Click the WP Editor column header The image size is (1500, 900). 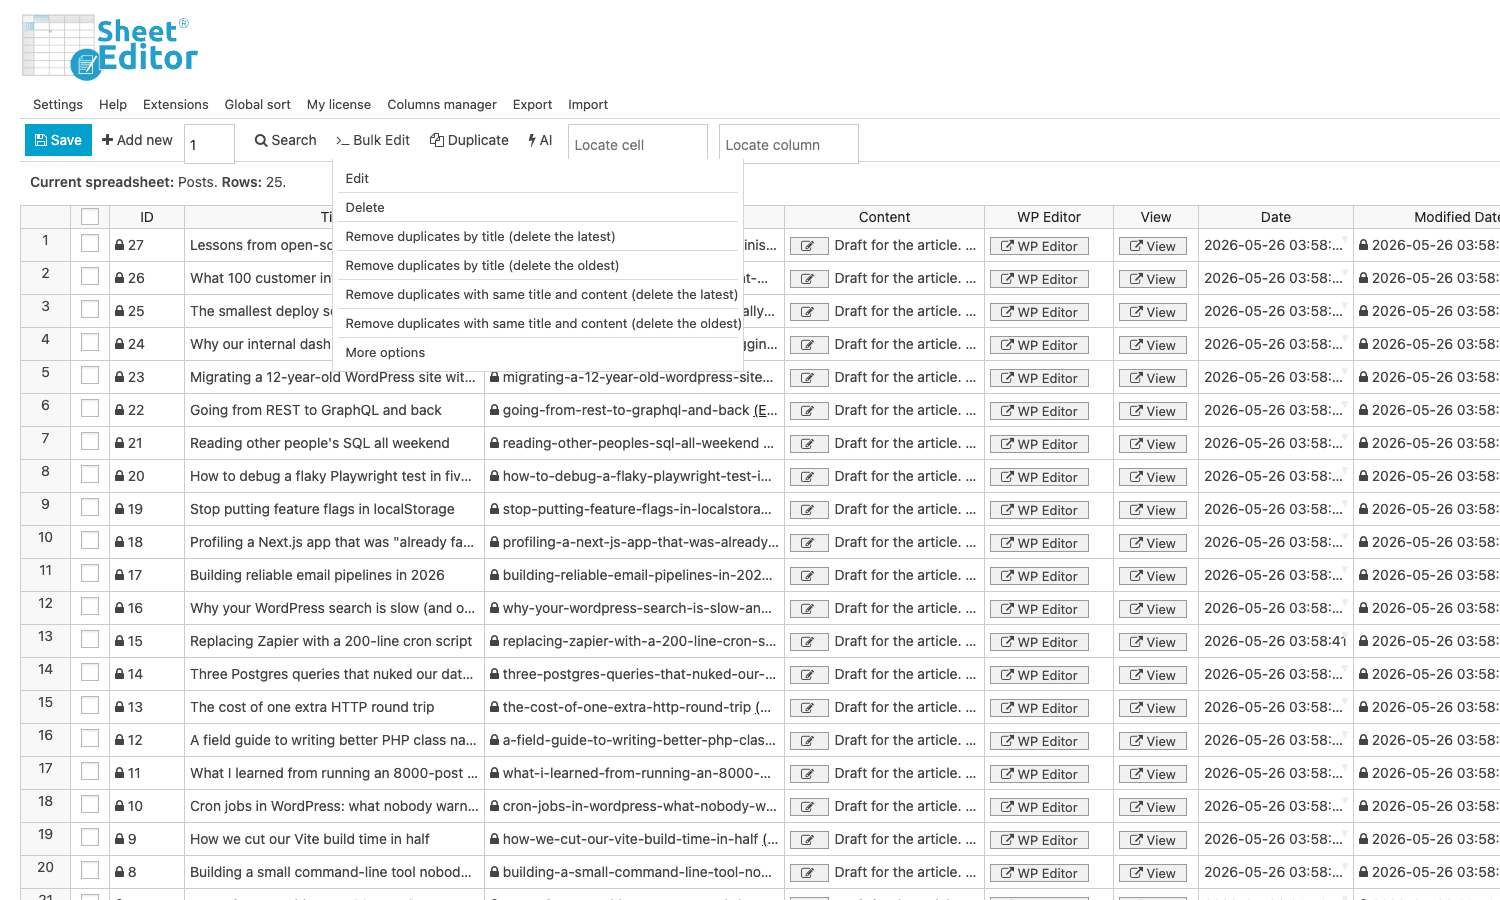tap(1049, 217)
